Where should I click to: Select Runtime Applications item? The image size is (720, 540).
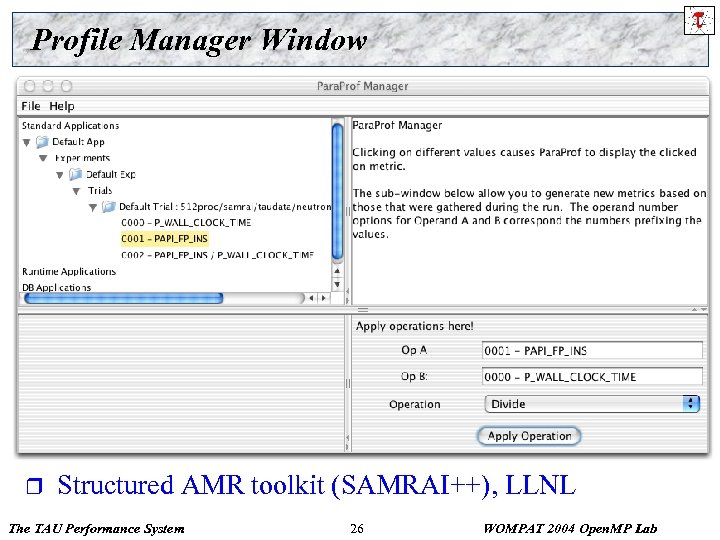tap(69, 271)
